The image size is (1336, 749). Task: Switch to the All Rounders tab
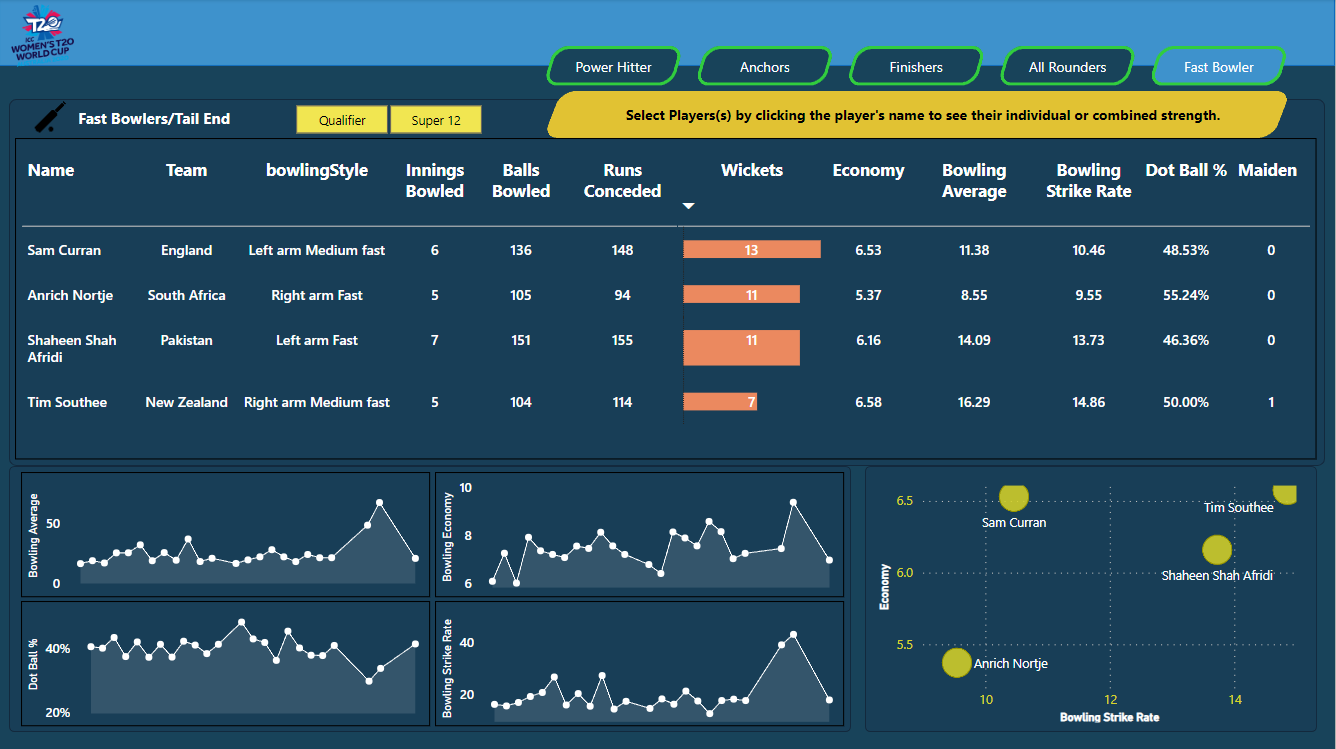(1068, 67)
